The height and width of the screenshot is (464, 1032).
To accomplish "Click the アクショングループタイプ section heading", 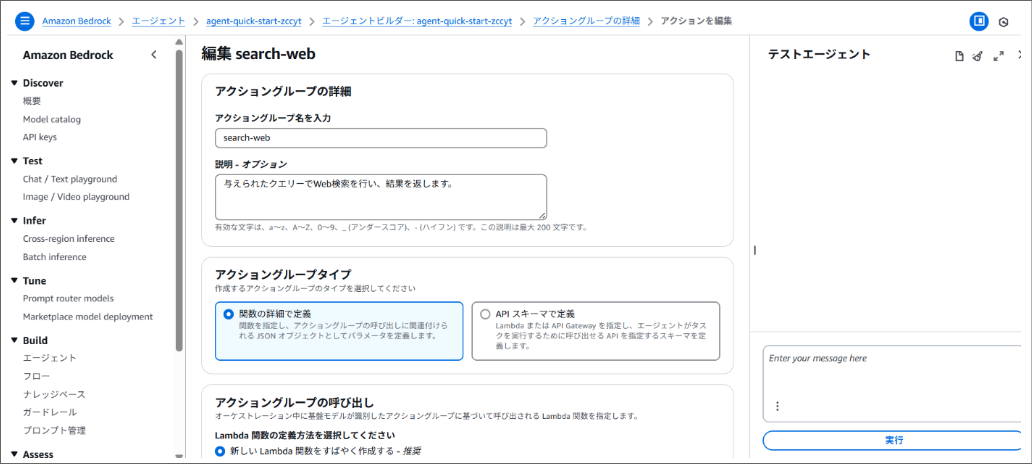I will pos(283,274).
